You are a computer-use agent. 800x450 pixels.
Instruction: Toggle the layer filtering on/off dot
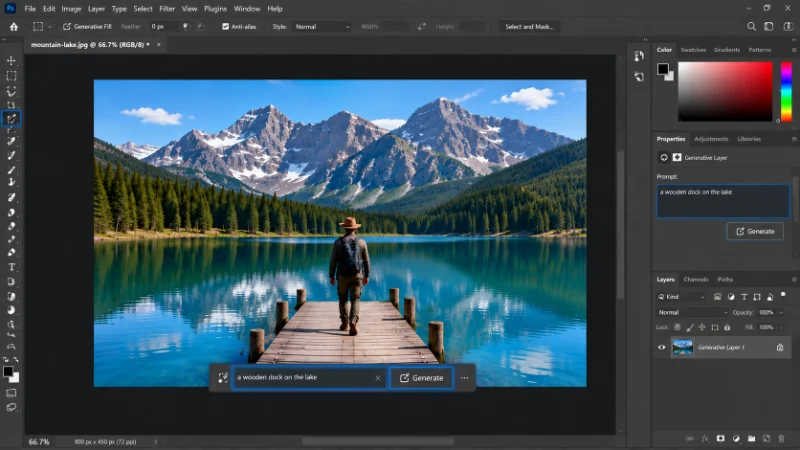click(x=783, y=295)
